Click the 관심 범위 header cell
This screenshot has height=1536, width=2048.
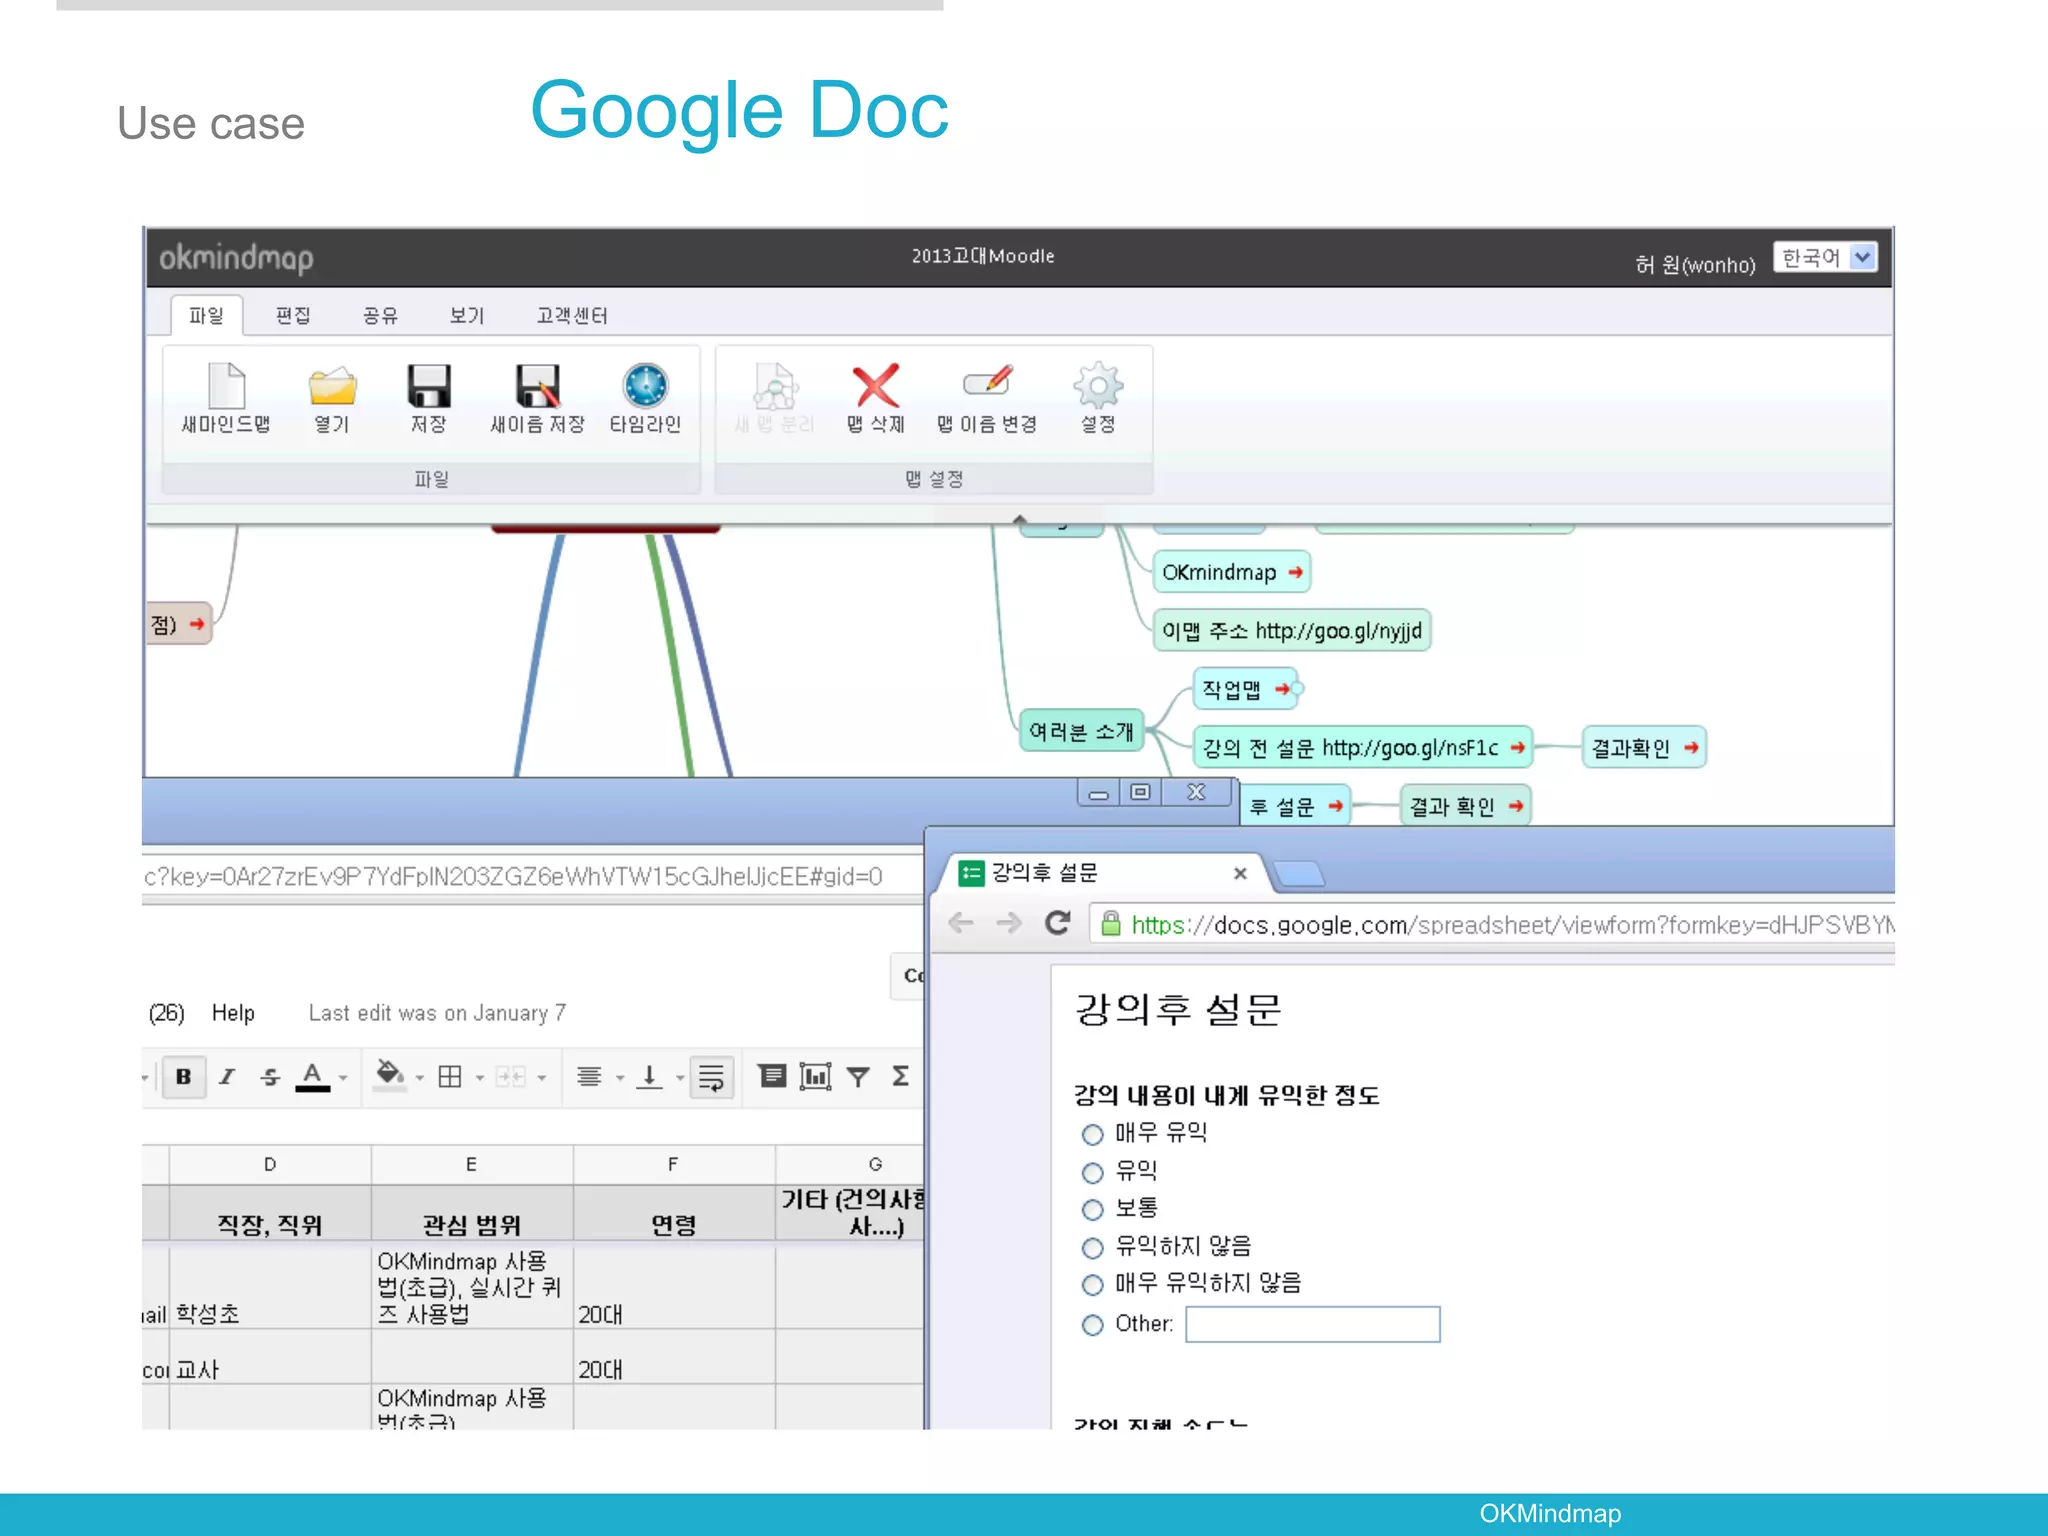(472, 1214)
